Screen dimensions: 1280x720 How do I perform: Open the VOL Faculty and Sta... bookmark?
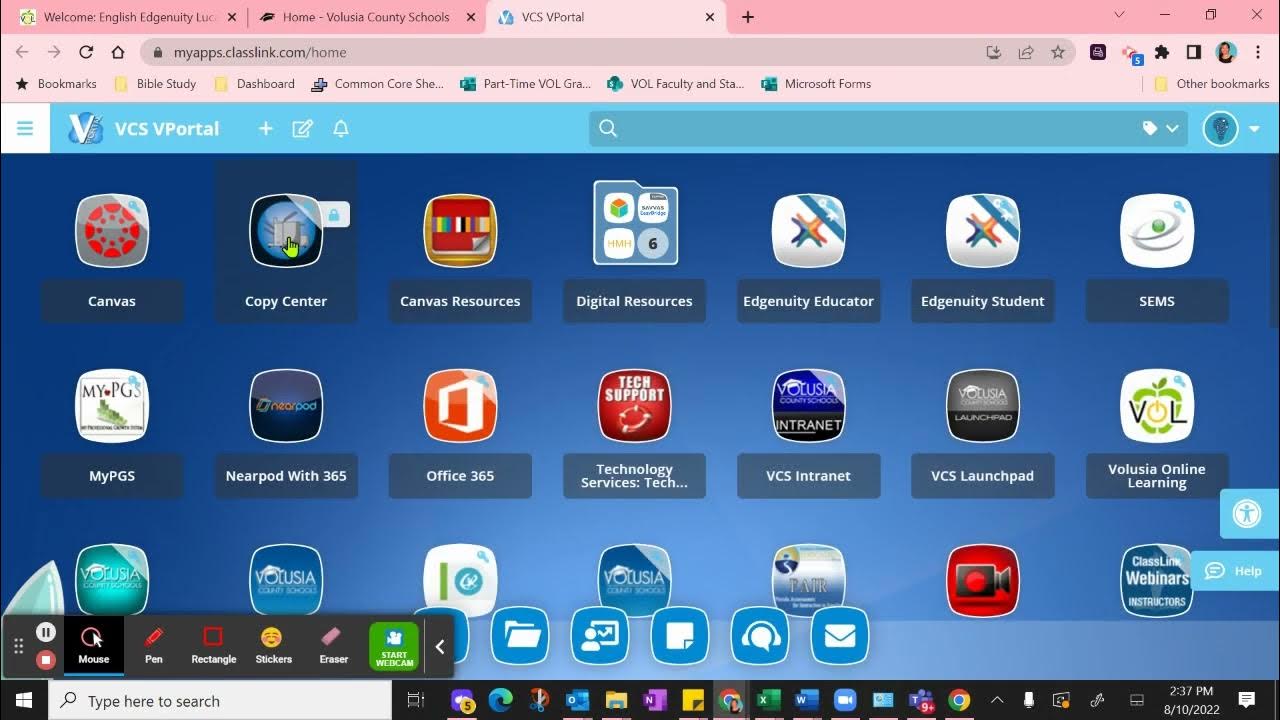pos(676,84)
